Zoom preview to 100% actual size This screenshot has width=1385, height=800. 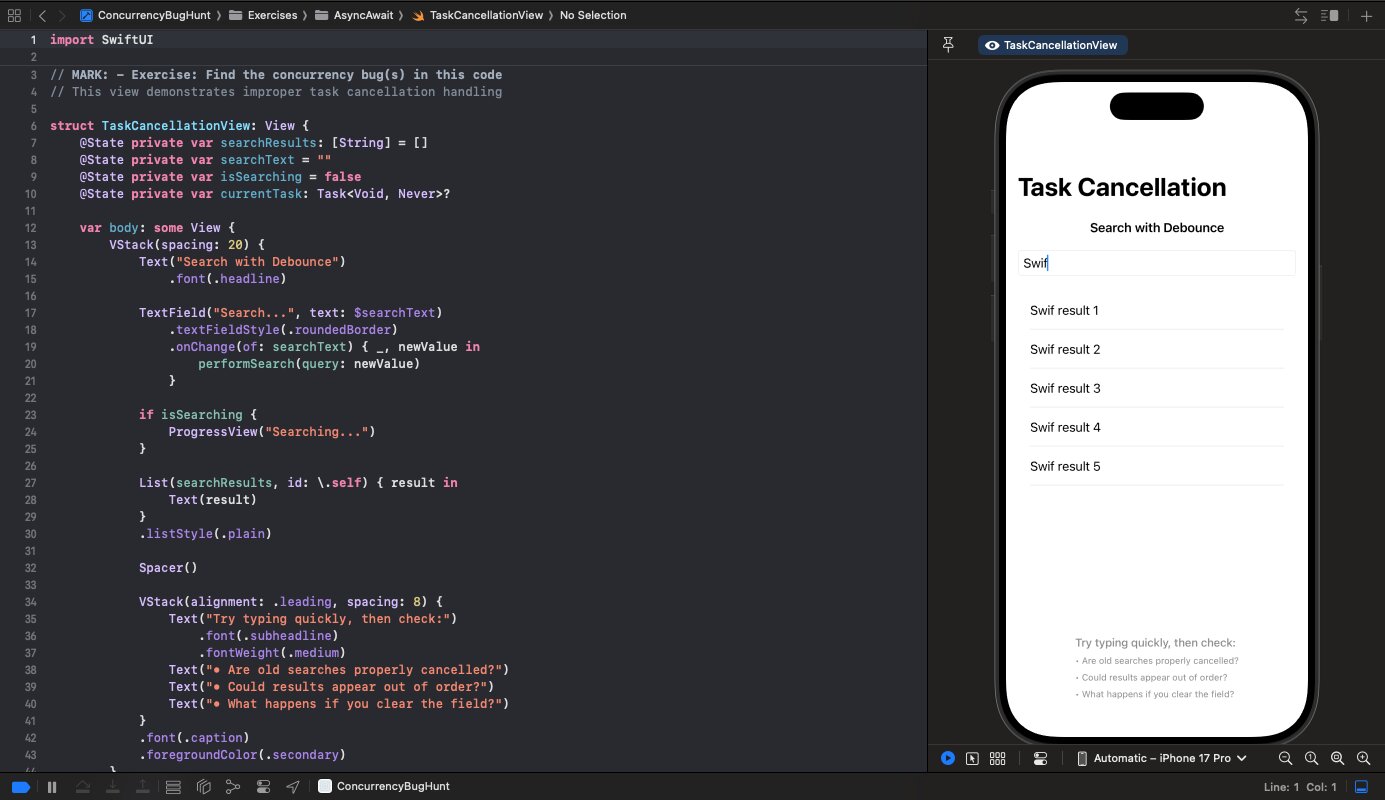[1311, 758]
